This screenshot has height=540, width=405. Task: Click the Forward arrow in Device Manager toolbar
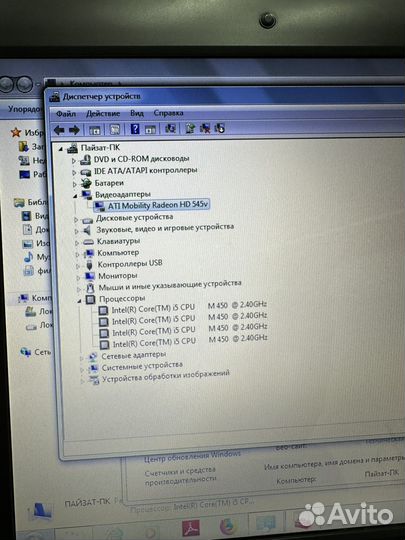click(74, 130)
